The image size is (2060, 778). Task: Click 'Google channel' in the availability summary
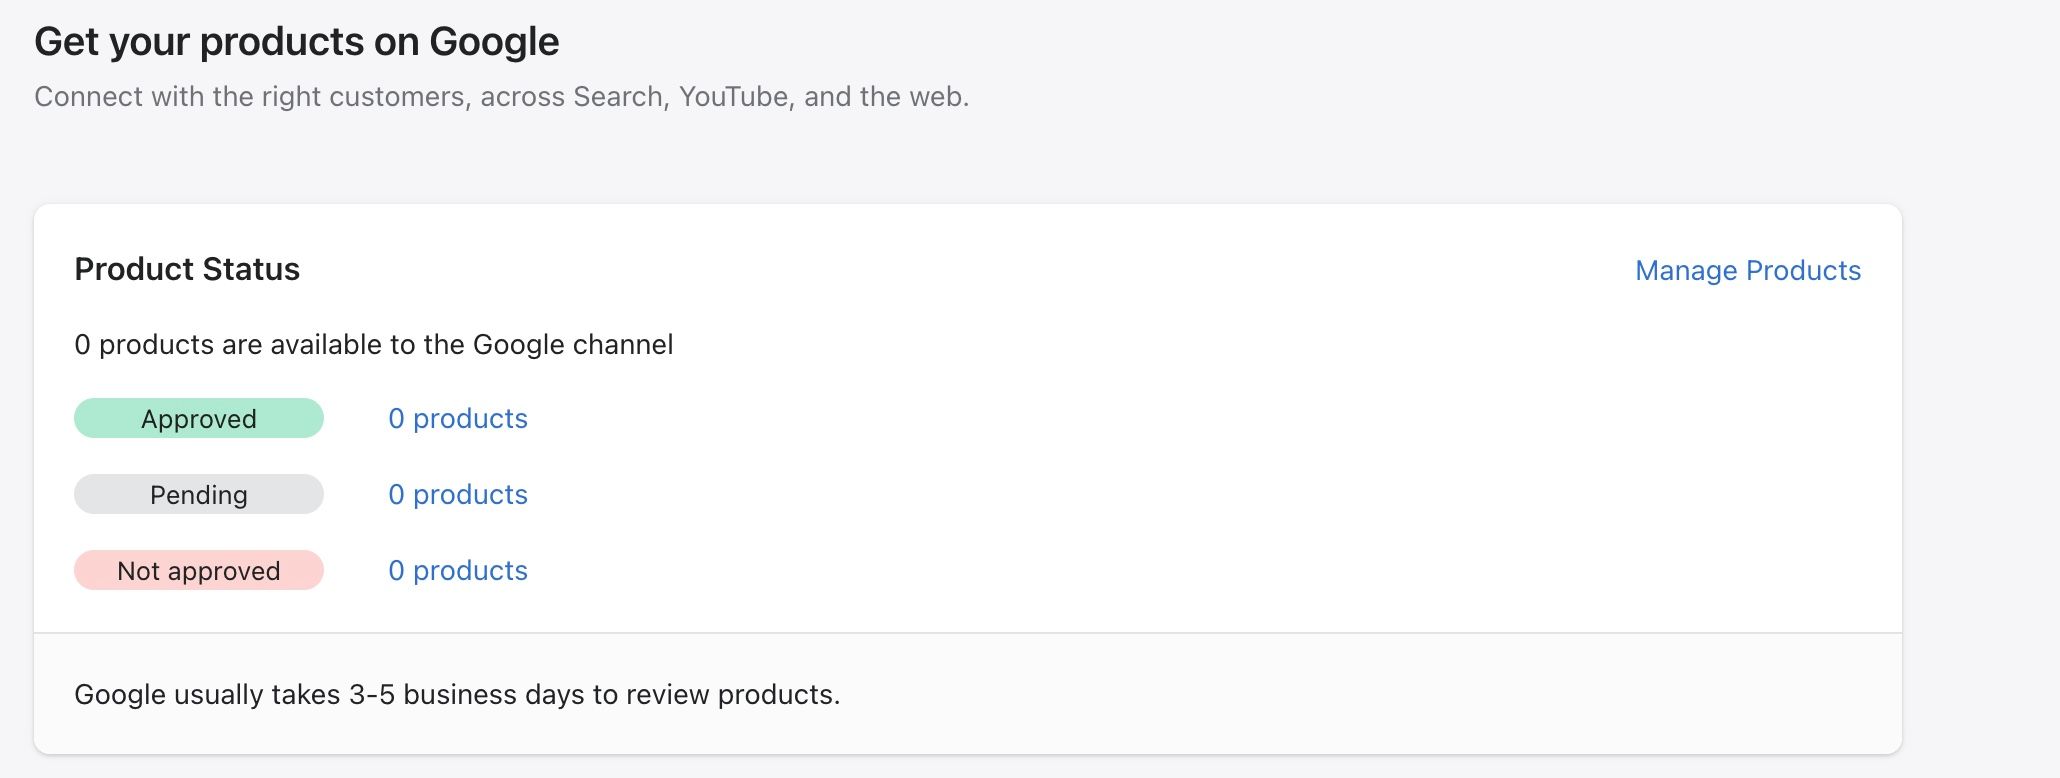pyautogui.click(x=572, y=344)
